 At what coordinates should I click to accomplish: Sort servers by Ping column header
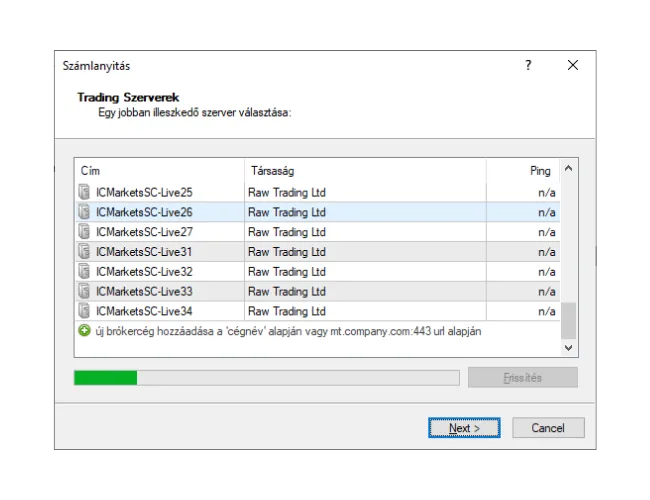click(522, 171)
